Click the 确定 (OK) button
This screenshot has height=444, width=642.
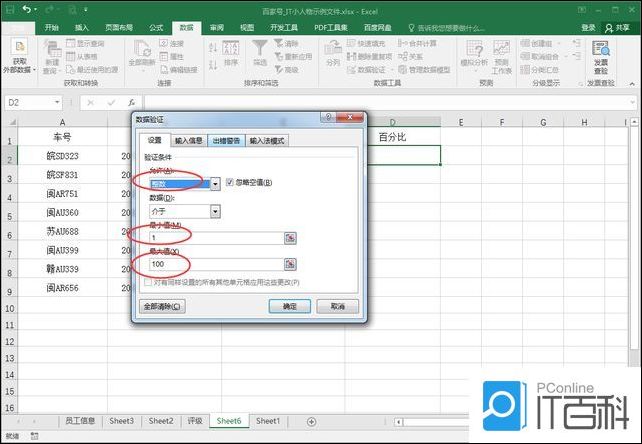tap(289, 306)
